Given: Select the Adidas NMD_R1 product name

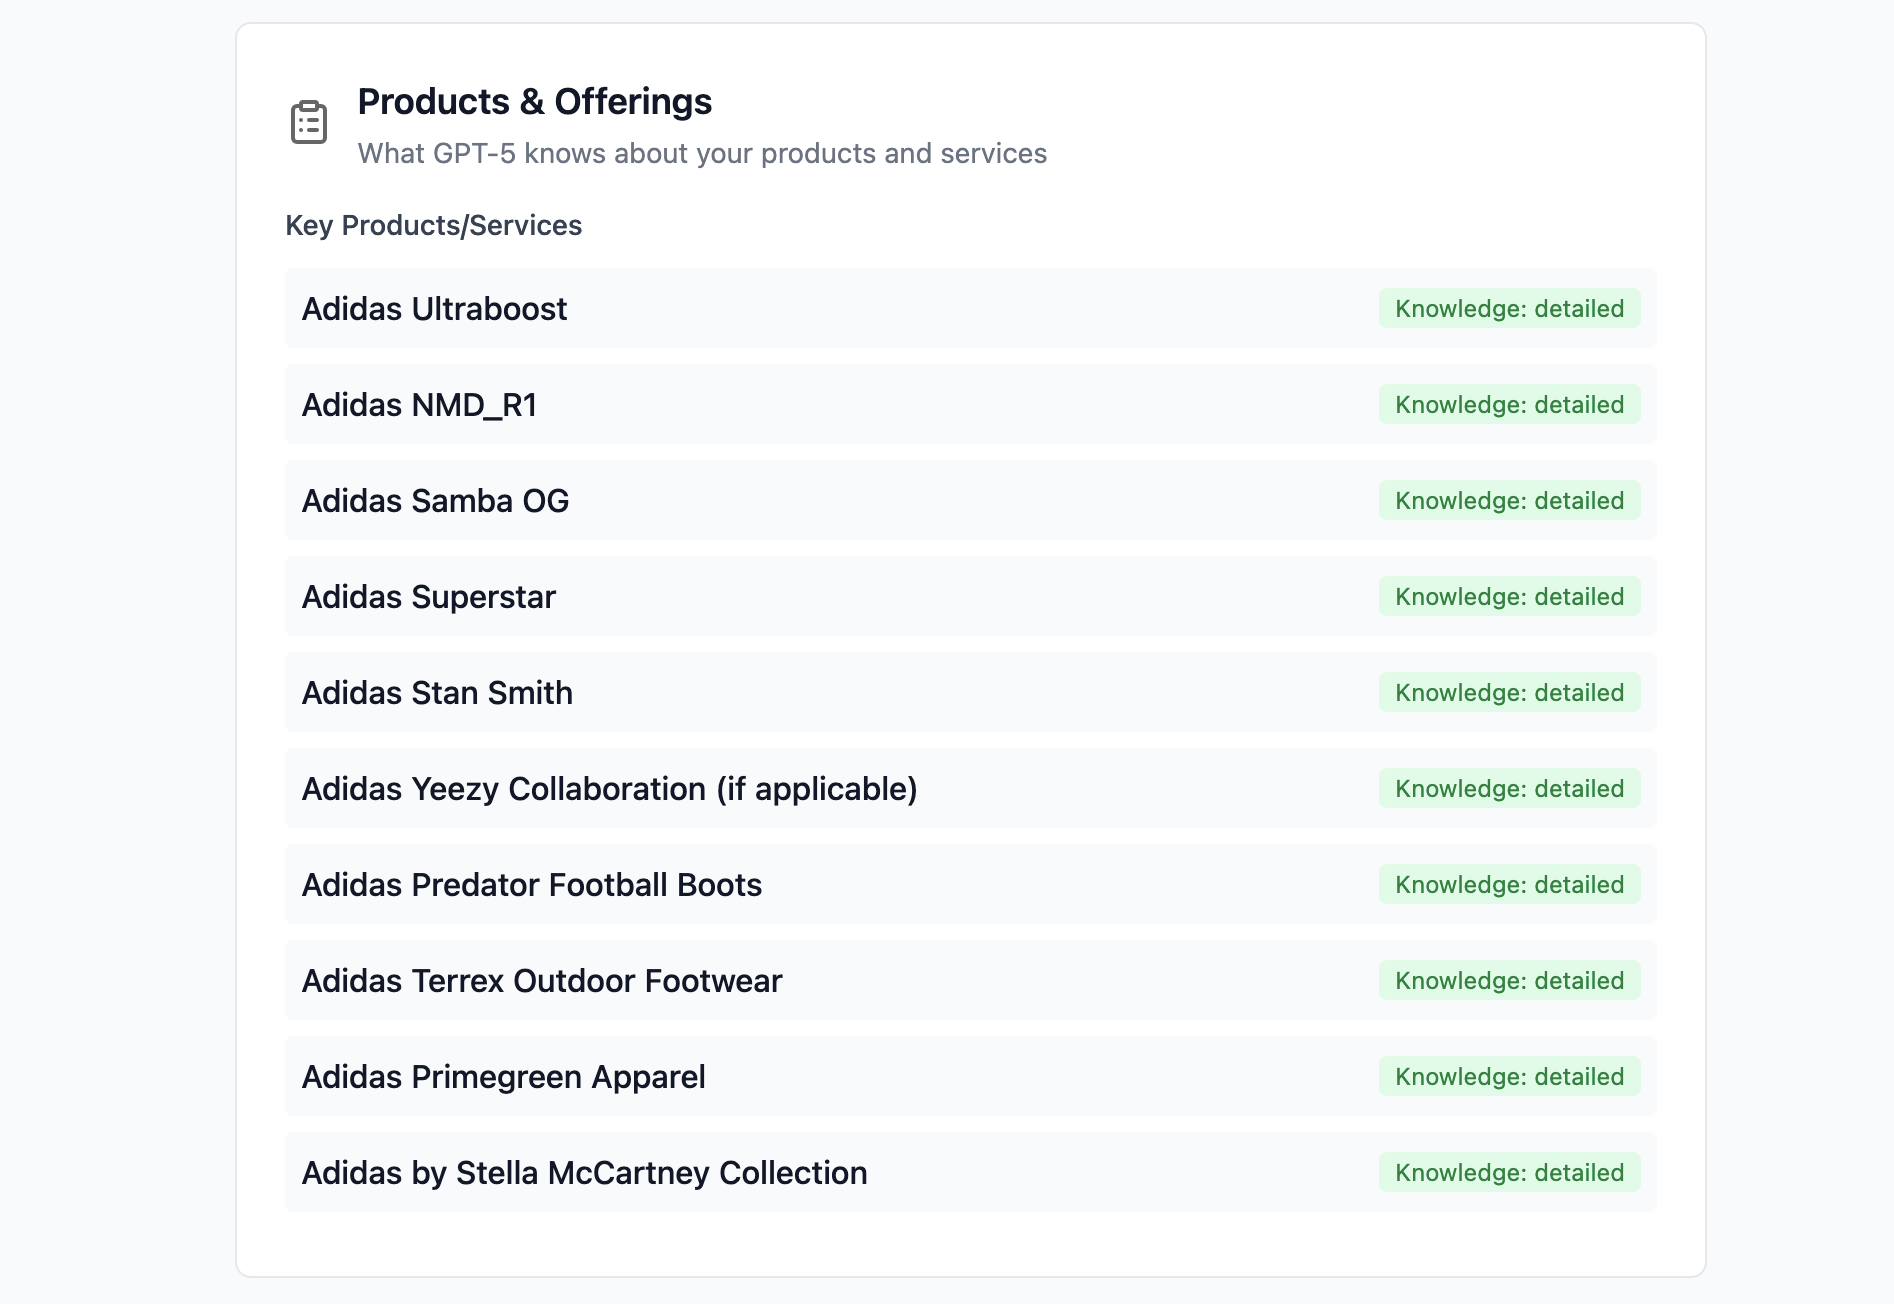Looking at the screenshot, I should [420, 405].
